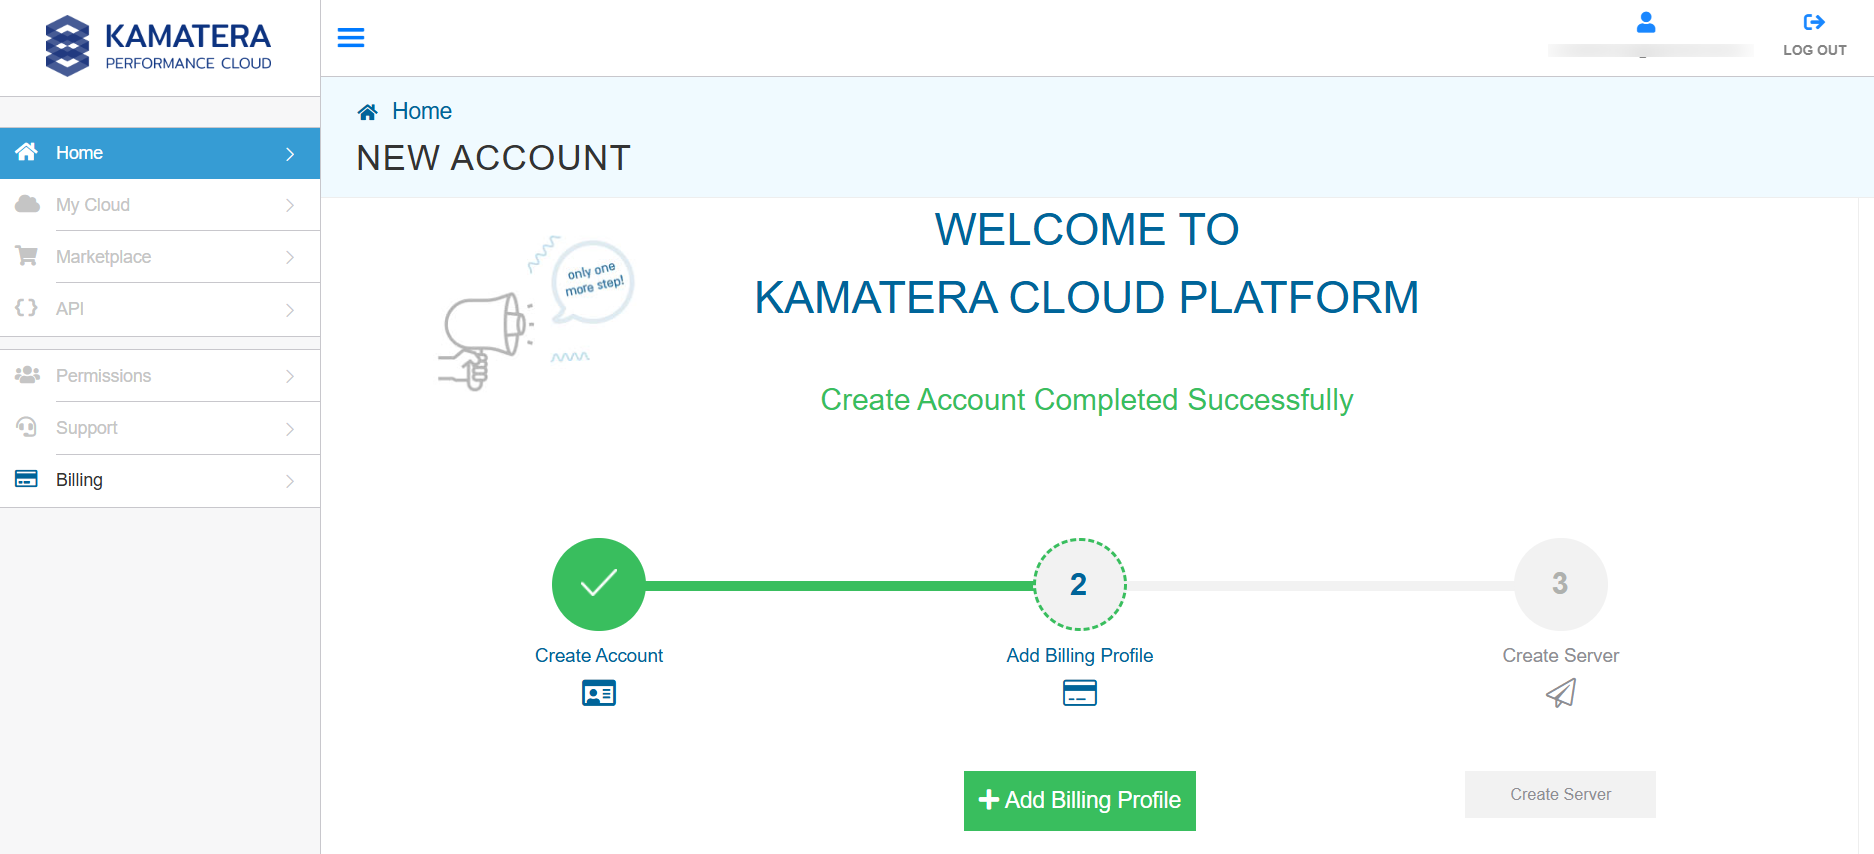
Task: Click the ID card icon under Create Account
Action: 599,693
